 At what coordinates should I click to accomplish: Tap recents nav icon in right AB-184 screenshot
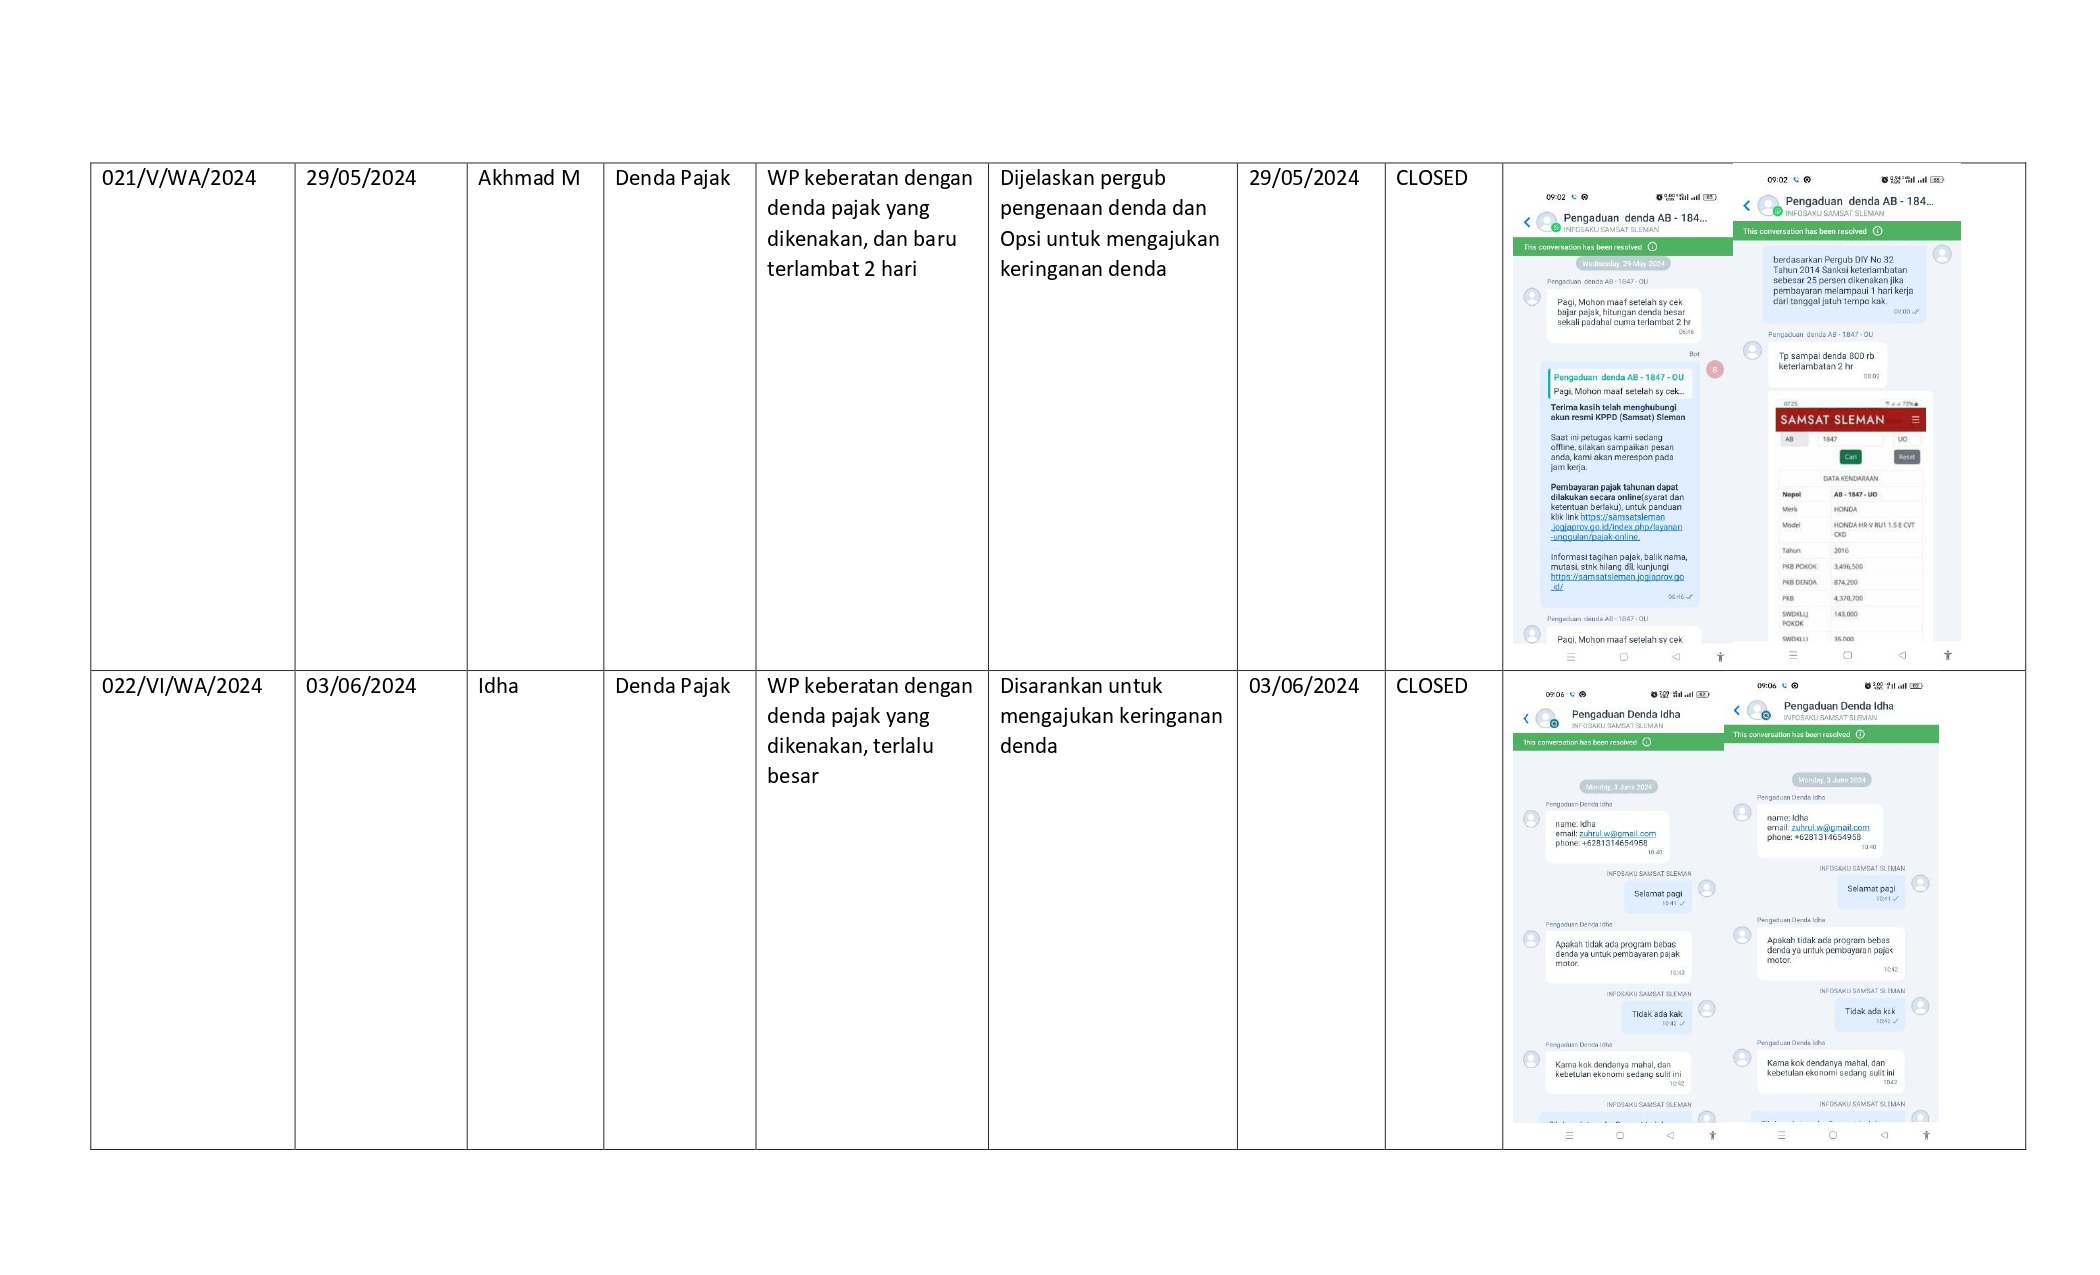click(1793, 655)
